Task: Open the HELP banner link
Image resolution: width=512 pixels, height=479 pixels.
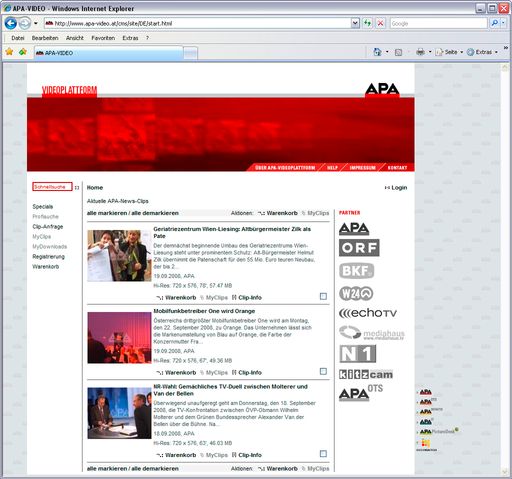Action: click(x=332, y=168)
